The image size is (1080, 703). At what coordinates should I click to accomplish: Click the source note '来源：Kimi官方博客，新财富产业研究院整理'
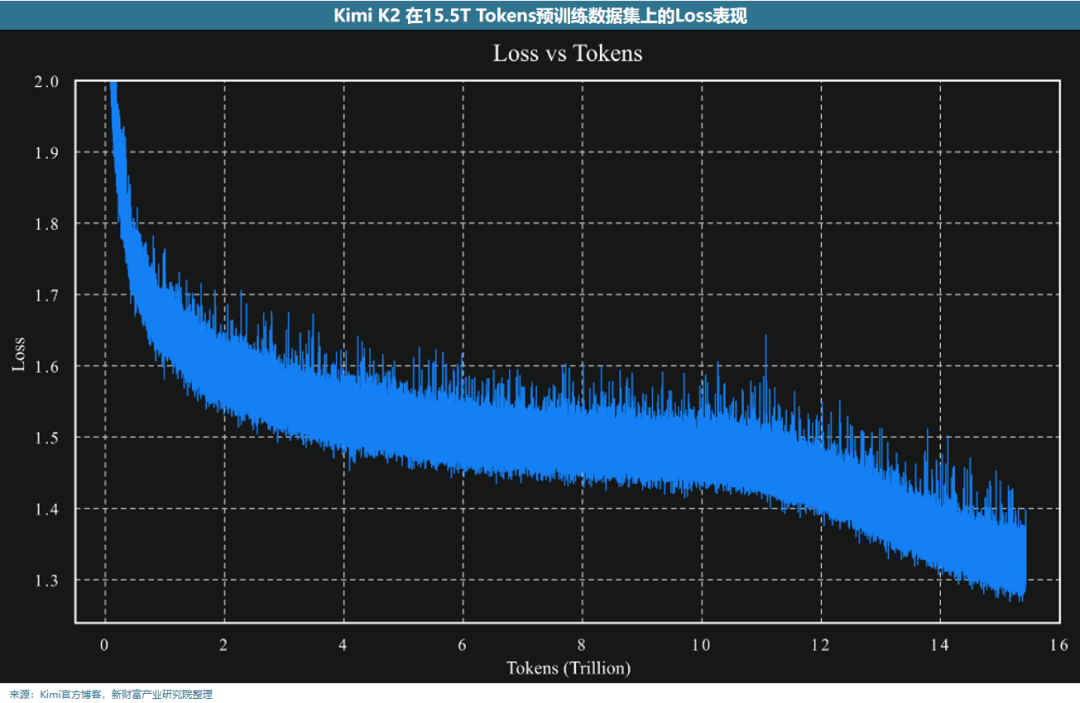coord(111,694)
